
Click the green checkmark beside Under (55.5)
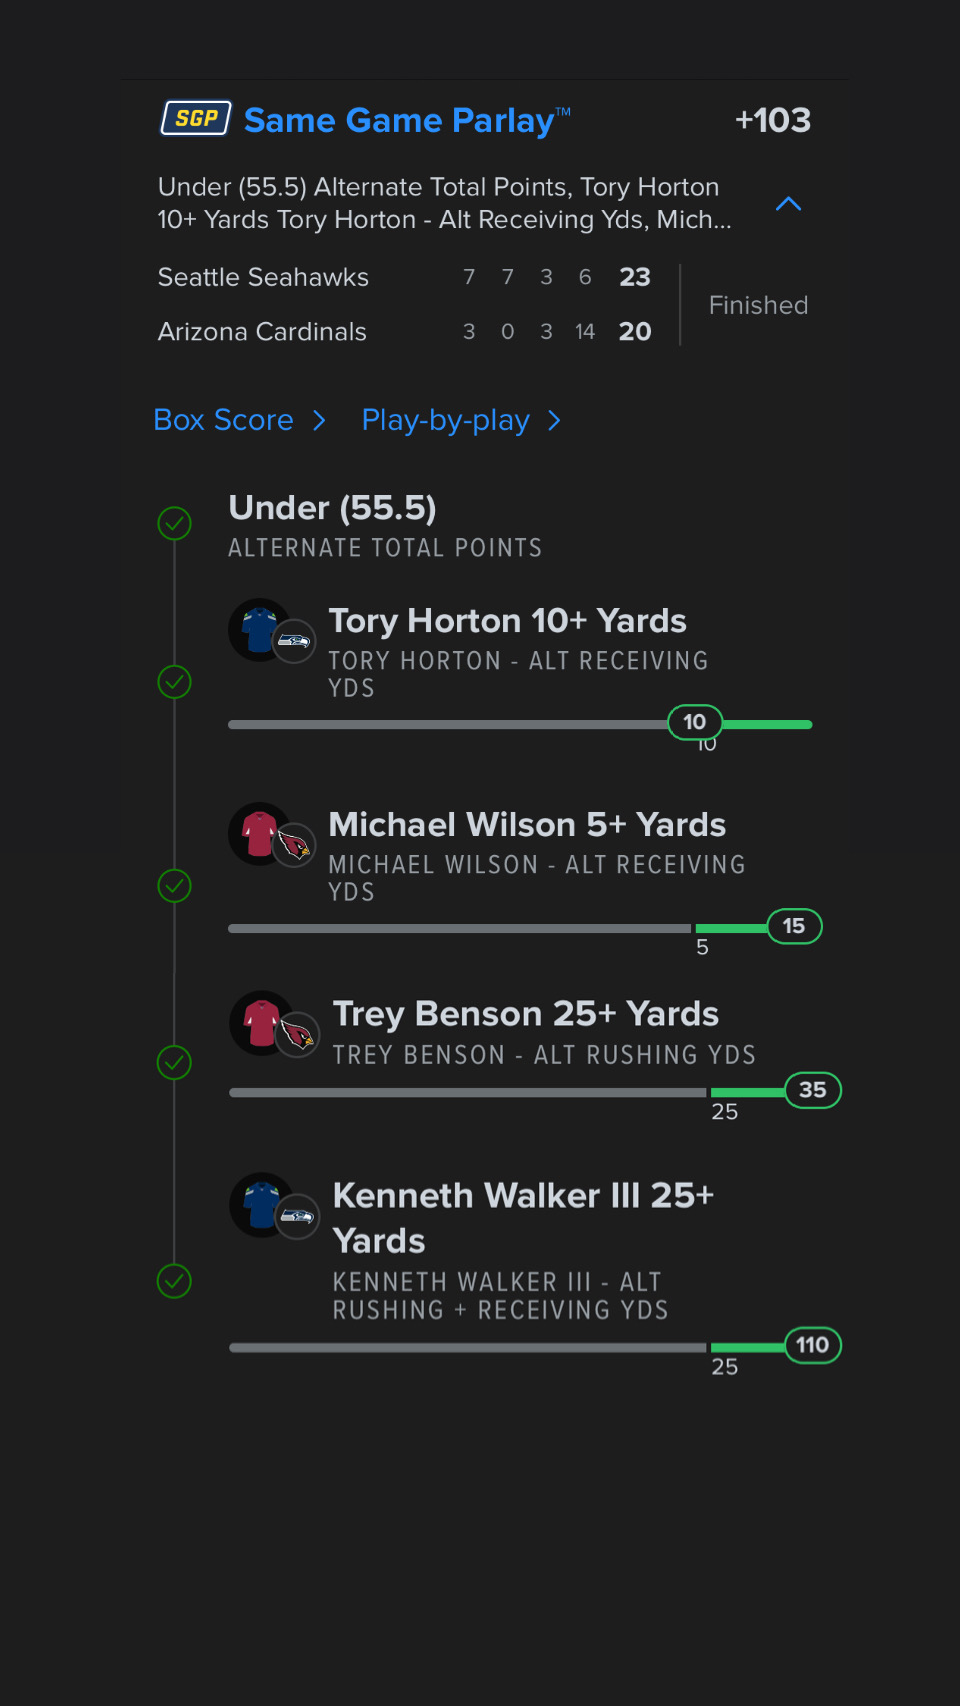point(175,523)
